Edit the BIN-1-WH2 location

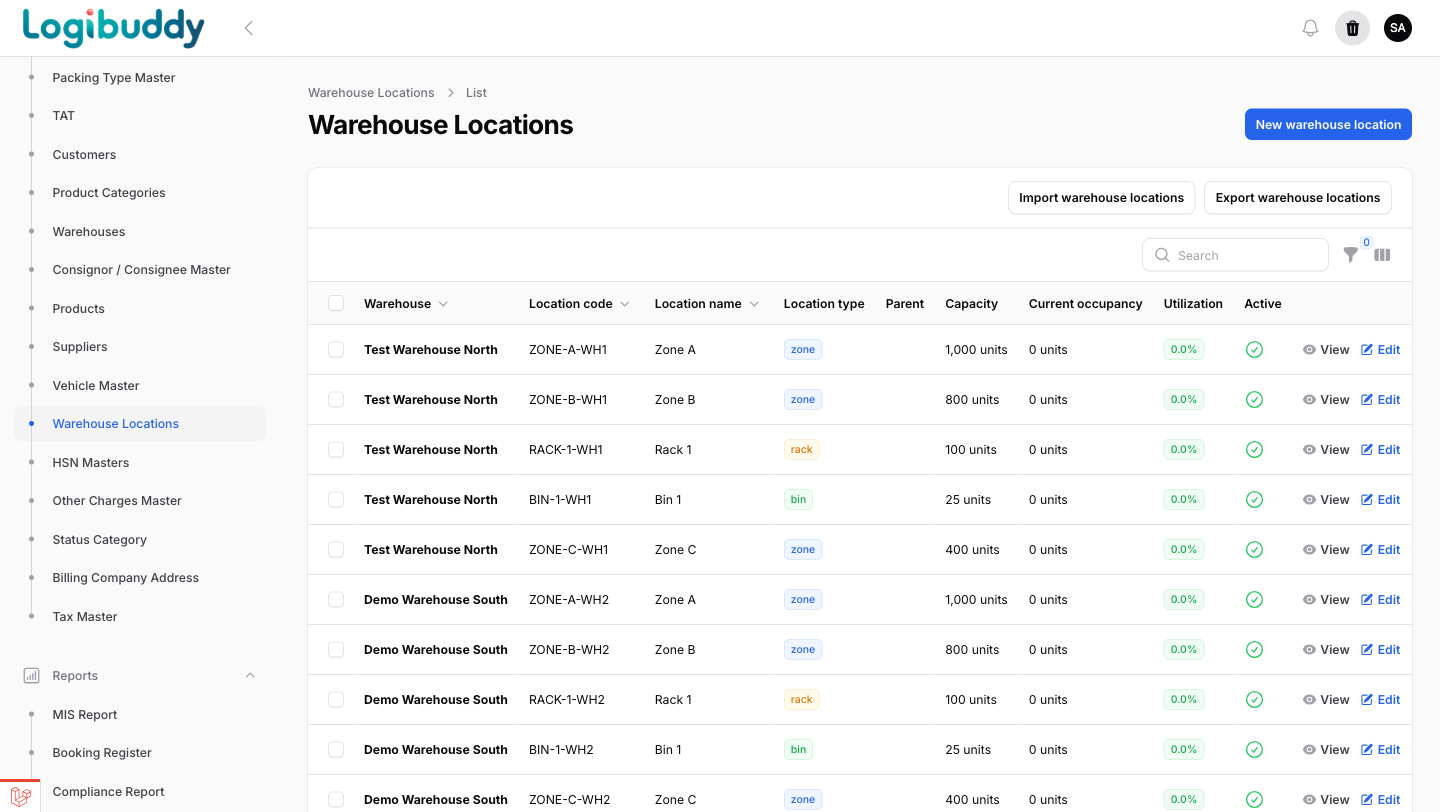point(1381,750)
